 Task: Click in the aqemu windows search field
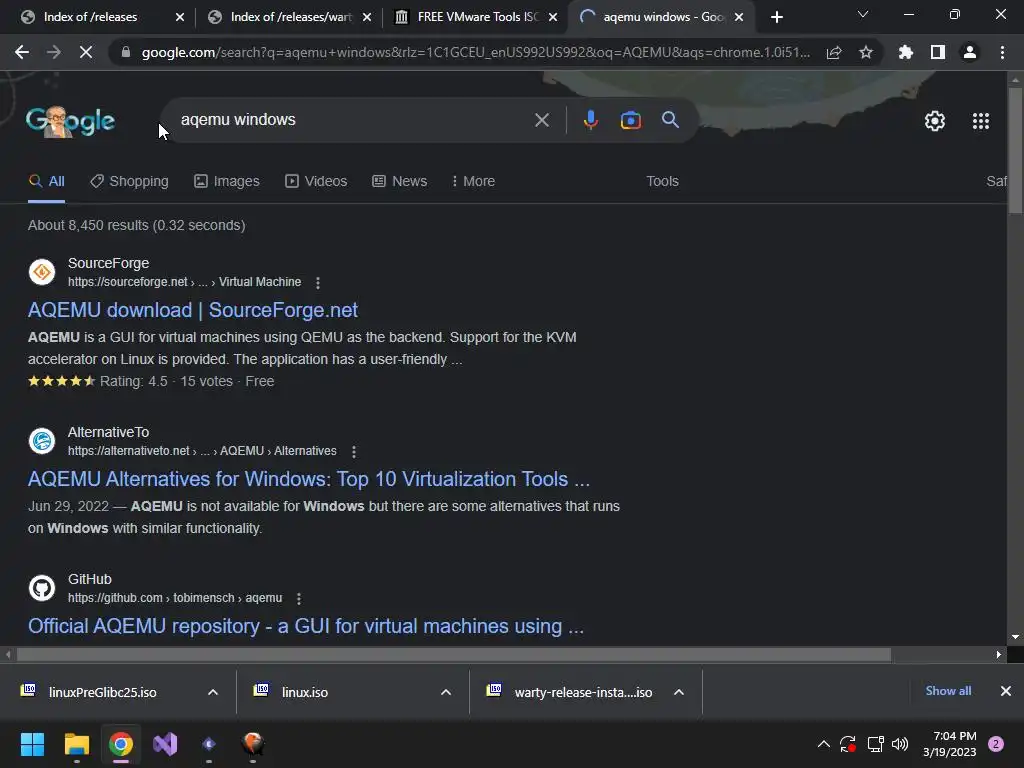coord(353,120)
